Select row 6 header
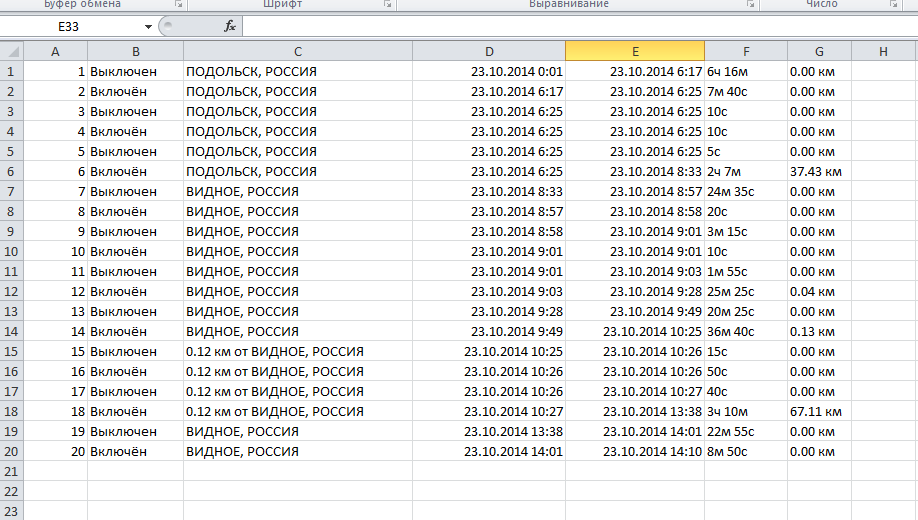Viewport: 918px width, 520px height. 12,172
